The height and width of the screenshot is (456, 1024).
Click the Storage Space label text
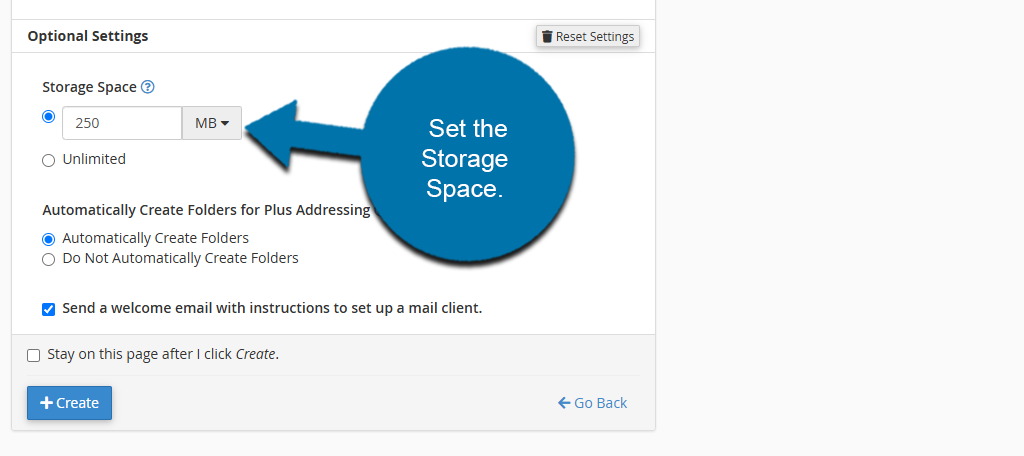[x=89, y=87]
